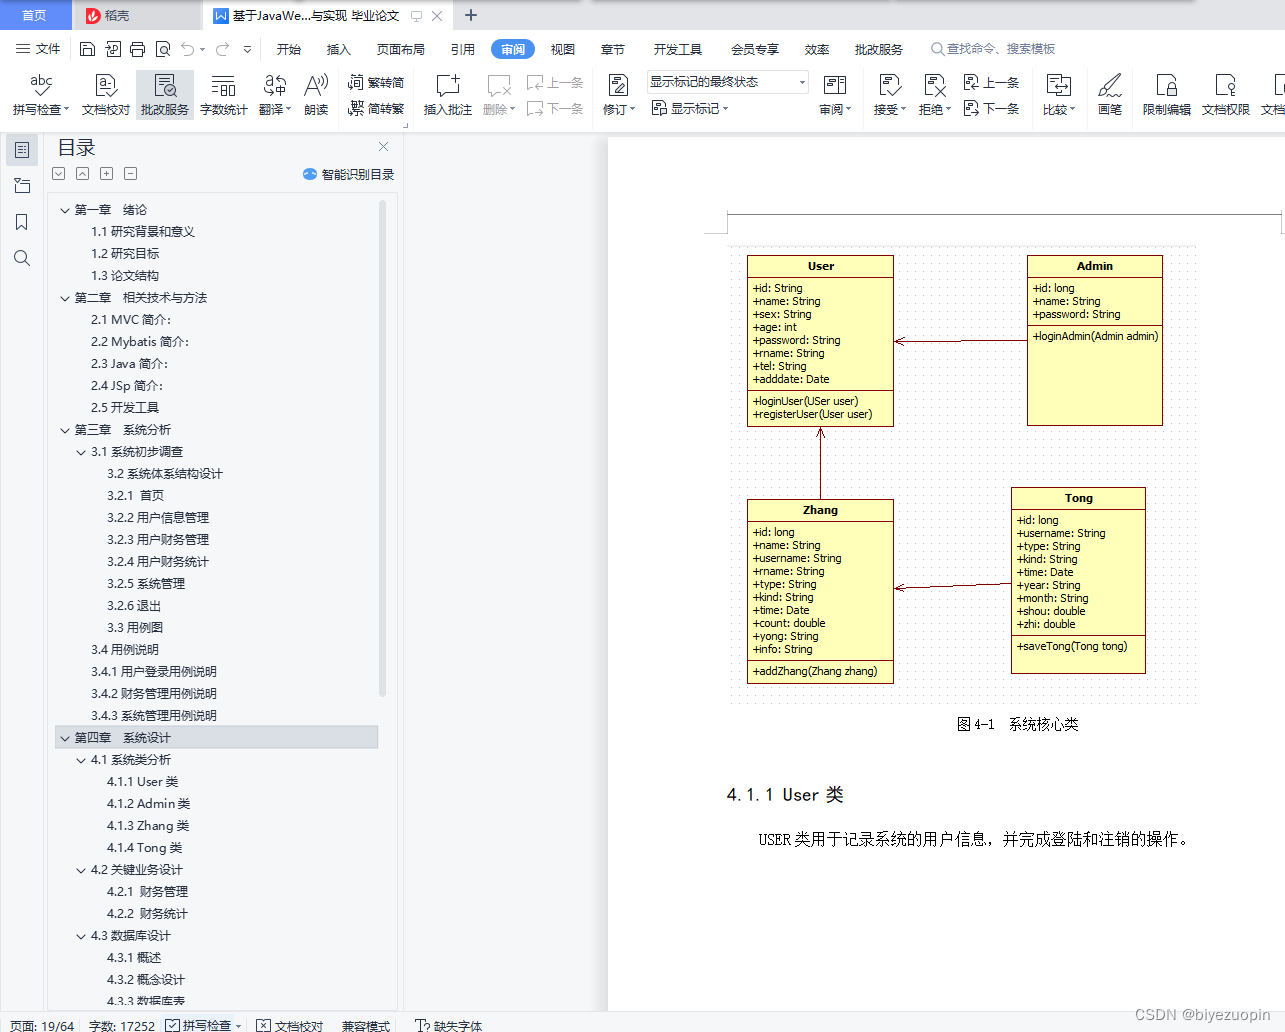Open 修订 track changes tool
The height and width of the screenshot is (1032, 1285).
tap(619, 94)
